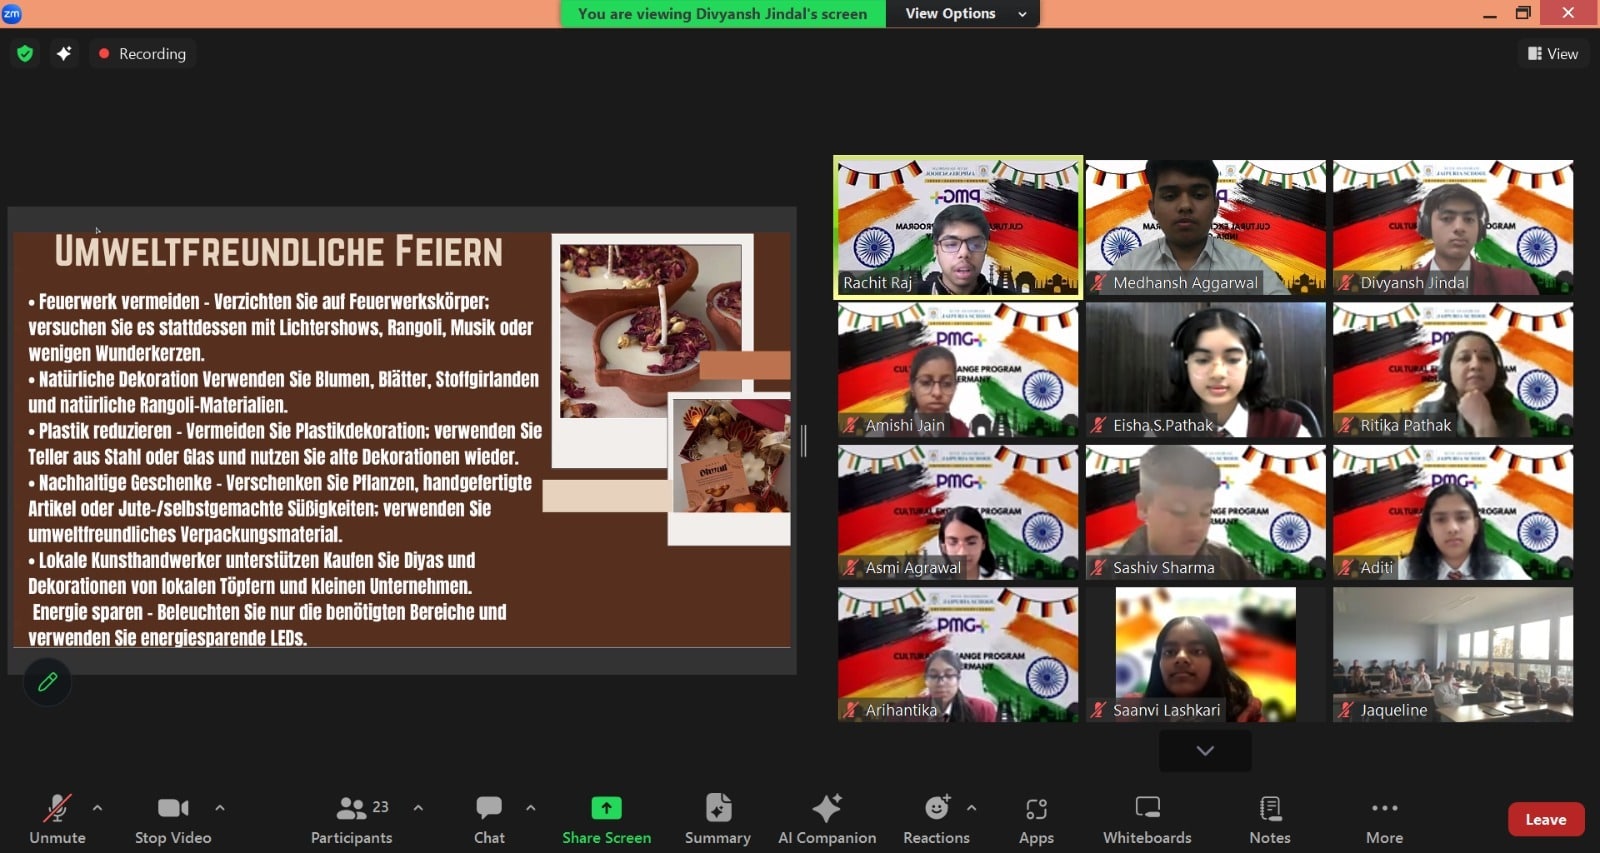Image resolution: width=1600 pixels, height=853 pixels.
Task: Toggle the Participants panel
Action: tap(351, 819)
